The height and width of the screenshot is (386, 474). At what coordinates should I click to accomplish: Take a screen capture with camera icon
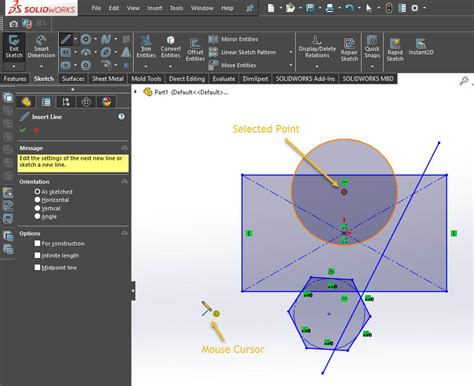(x=14, y=24)
